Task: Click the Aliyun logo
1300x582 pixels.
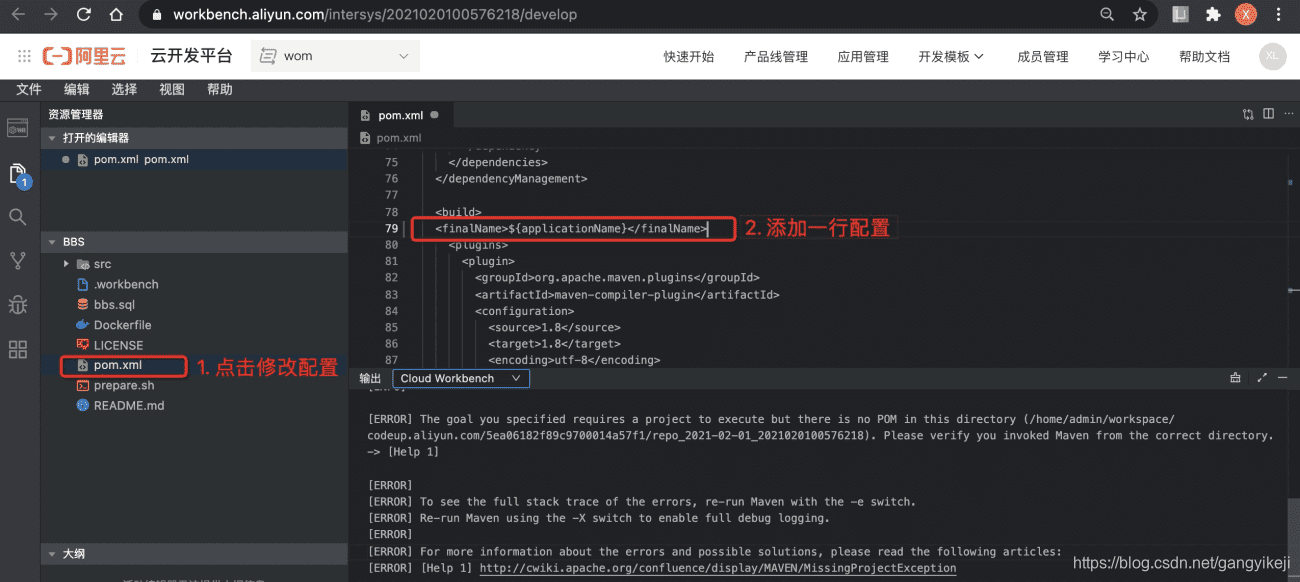Action: coord(84,56)
